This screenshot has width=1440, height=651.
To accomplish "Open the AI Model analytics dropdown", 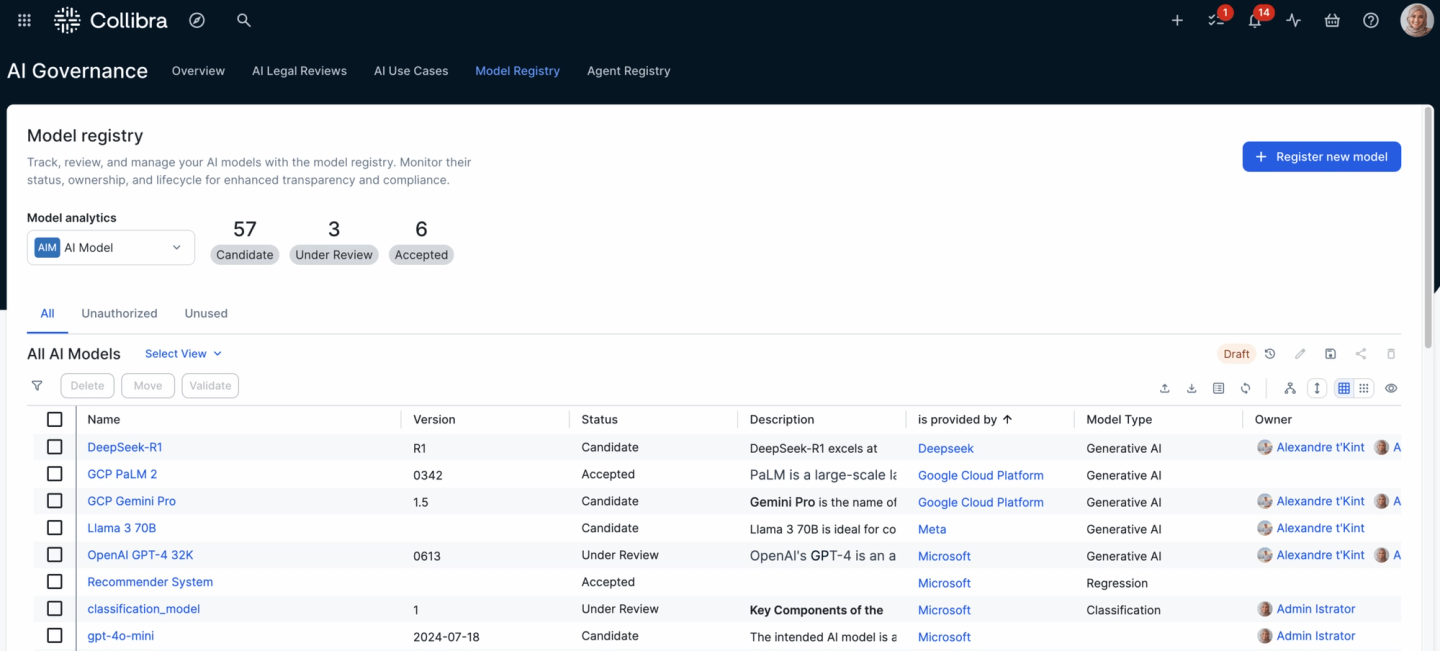I will (x=110, y=247).
